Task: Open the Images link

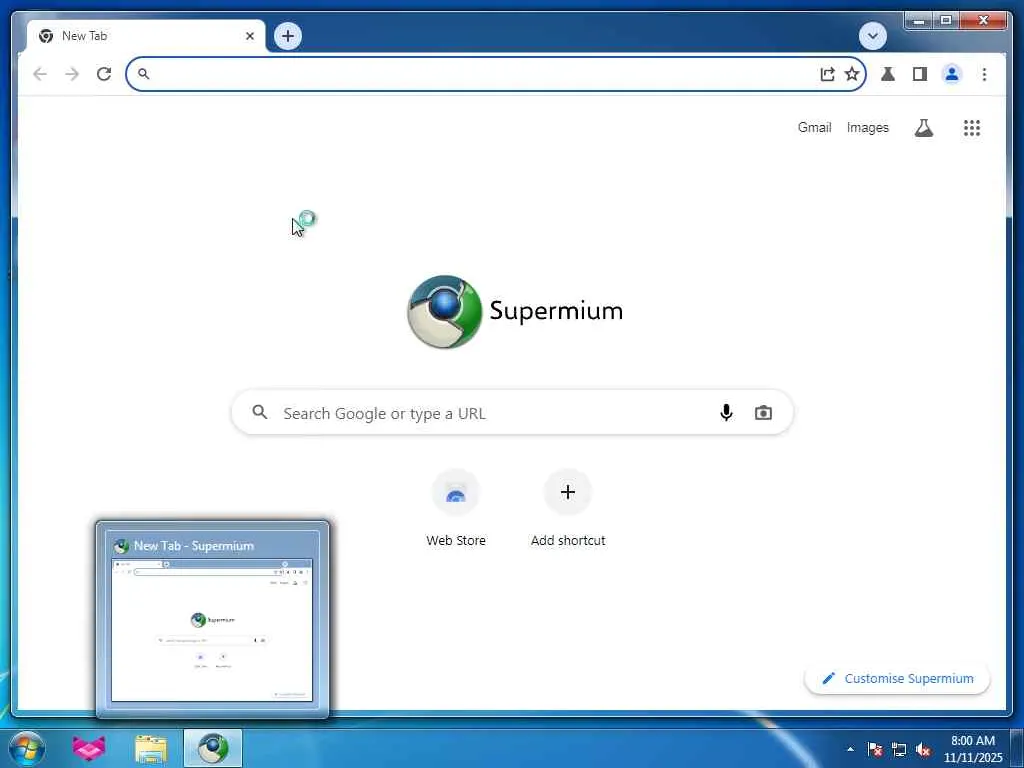Action: pos(867,127)
